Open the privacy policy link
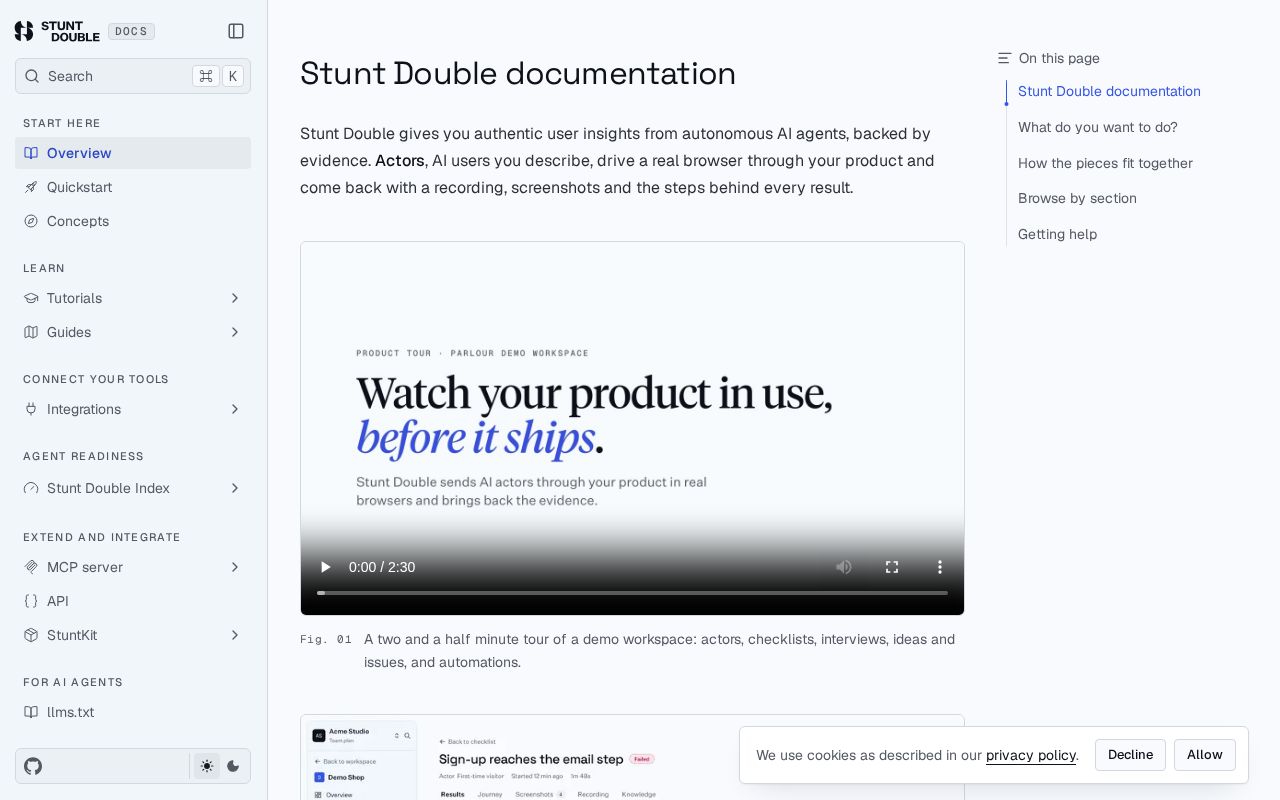 pyautogui.click(x=1030, y=755)
